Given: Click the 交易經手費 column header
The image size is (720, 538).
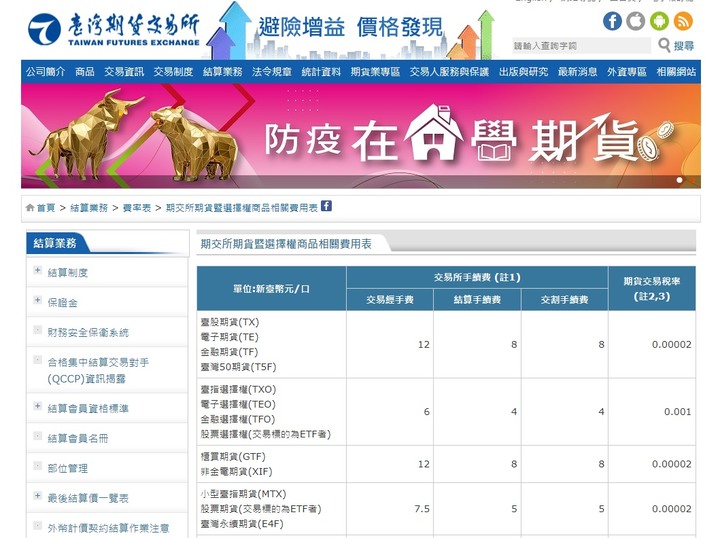Looking at the screenshot, I should click(390, 300).
